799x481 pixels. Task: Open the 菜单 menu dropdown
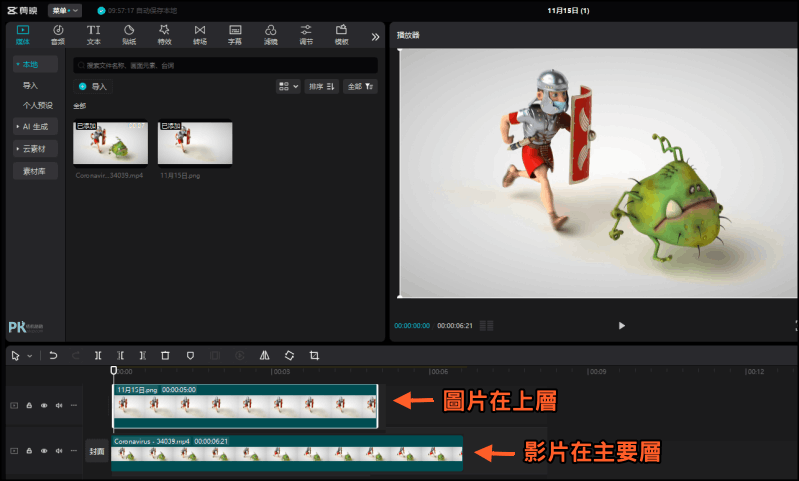65,10
